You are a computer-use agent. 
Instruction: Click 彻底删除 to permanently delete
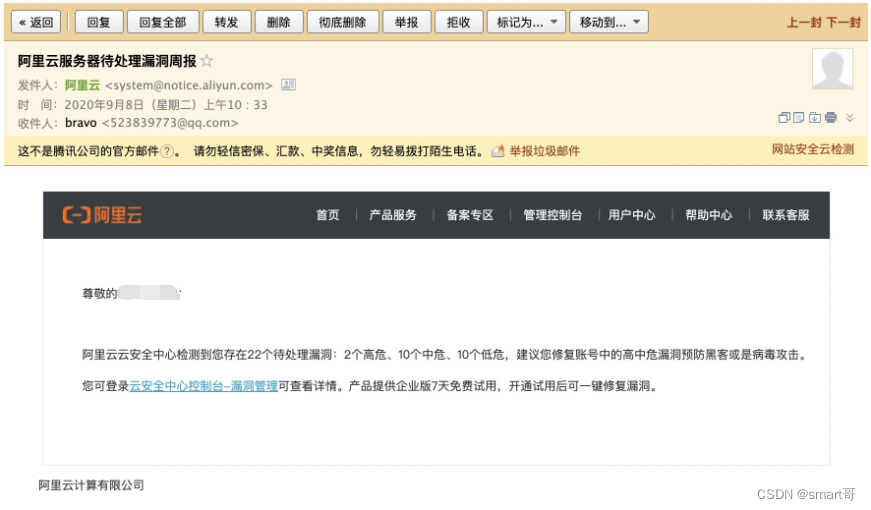[343, 22]
